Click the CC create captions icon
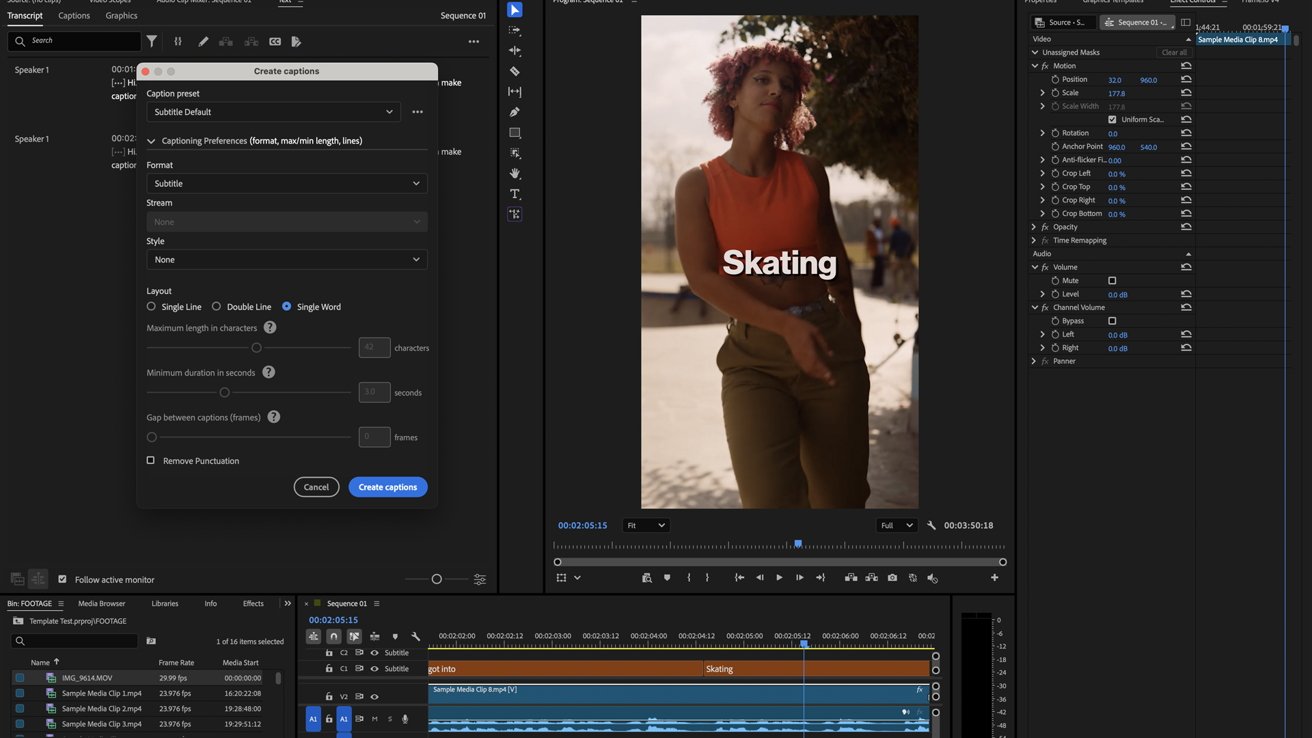 tap(275, 41)
